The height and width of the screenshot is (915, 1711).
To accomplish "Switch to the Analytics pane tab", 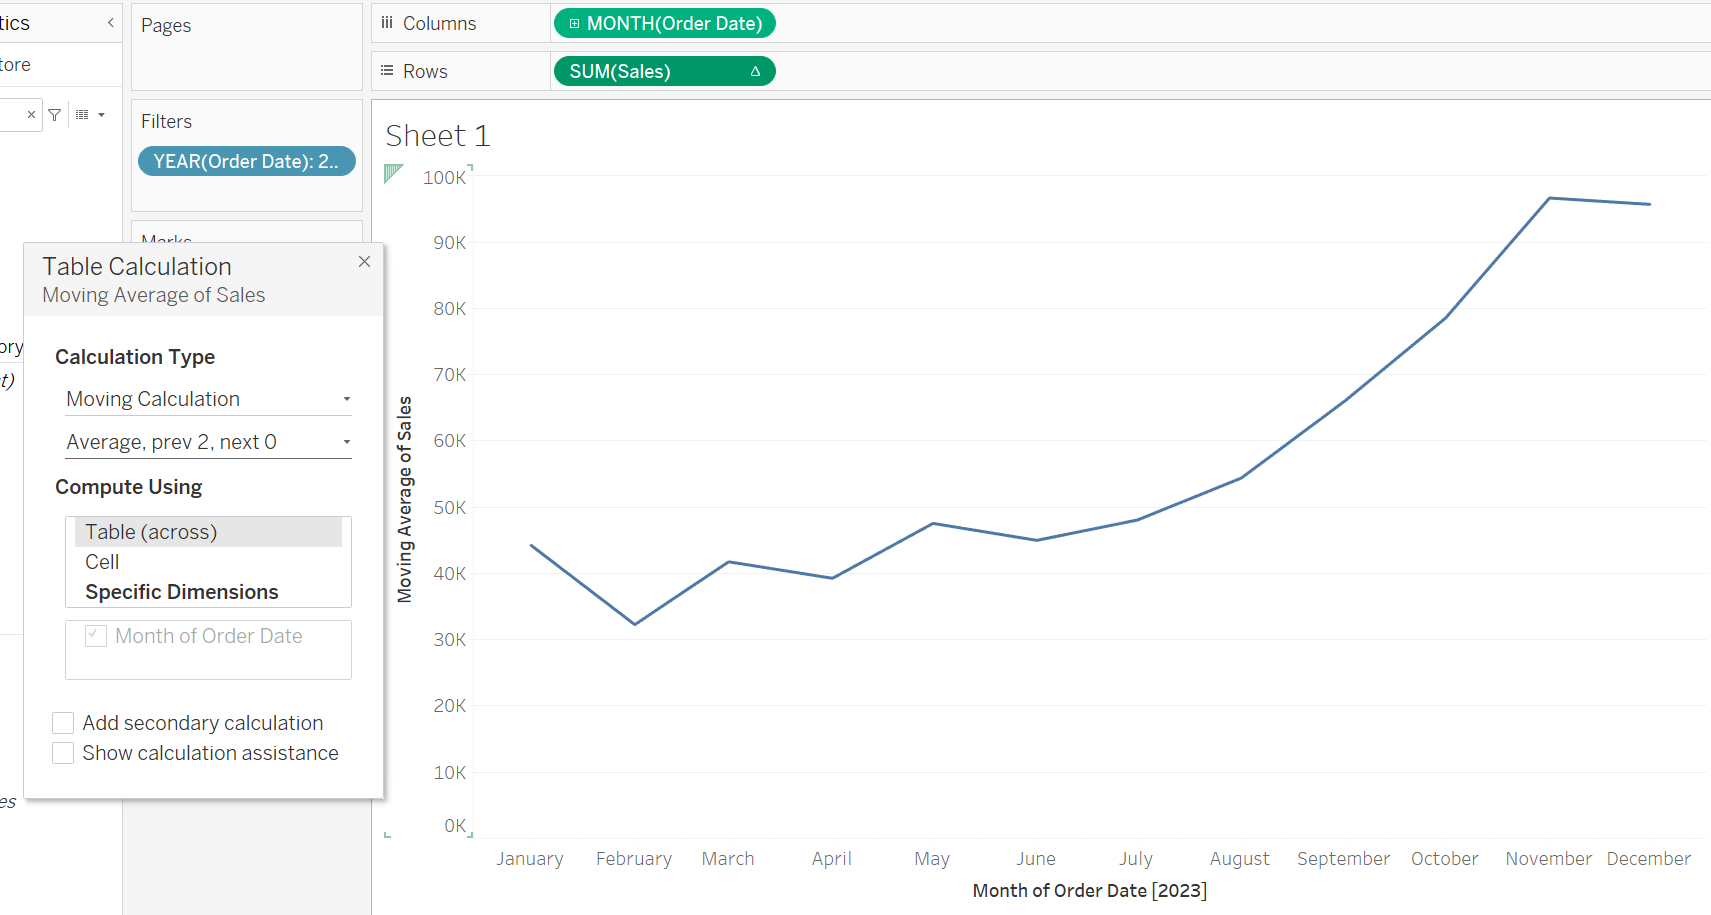I will pos(12,22).
